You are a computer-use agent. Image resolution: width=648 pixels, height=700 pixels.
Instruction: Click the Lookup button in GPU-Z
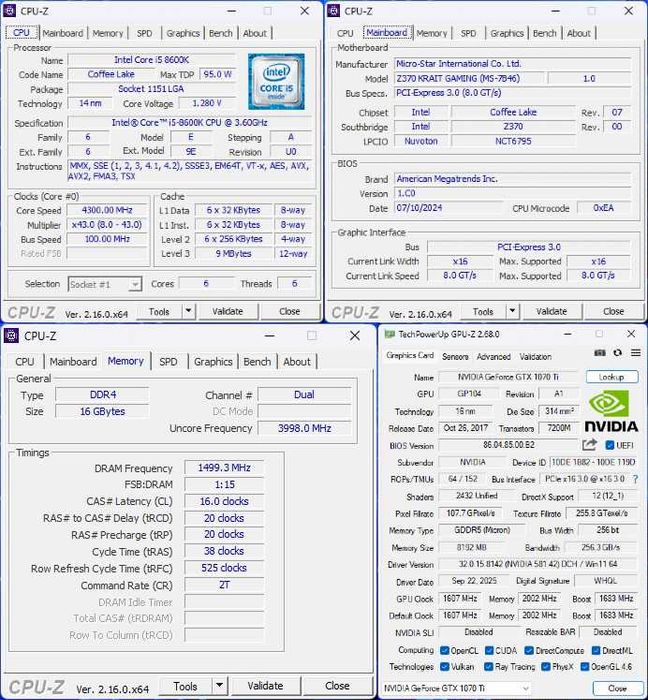[x=612, y=377]
